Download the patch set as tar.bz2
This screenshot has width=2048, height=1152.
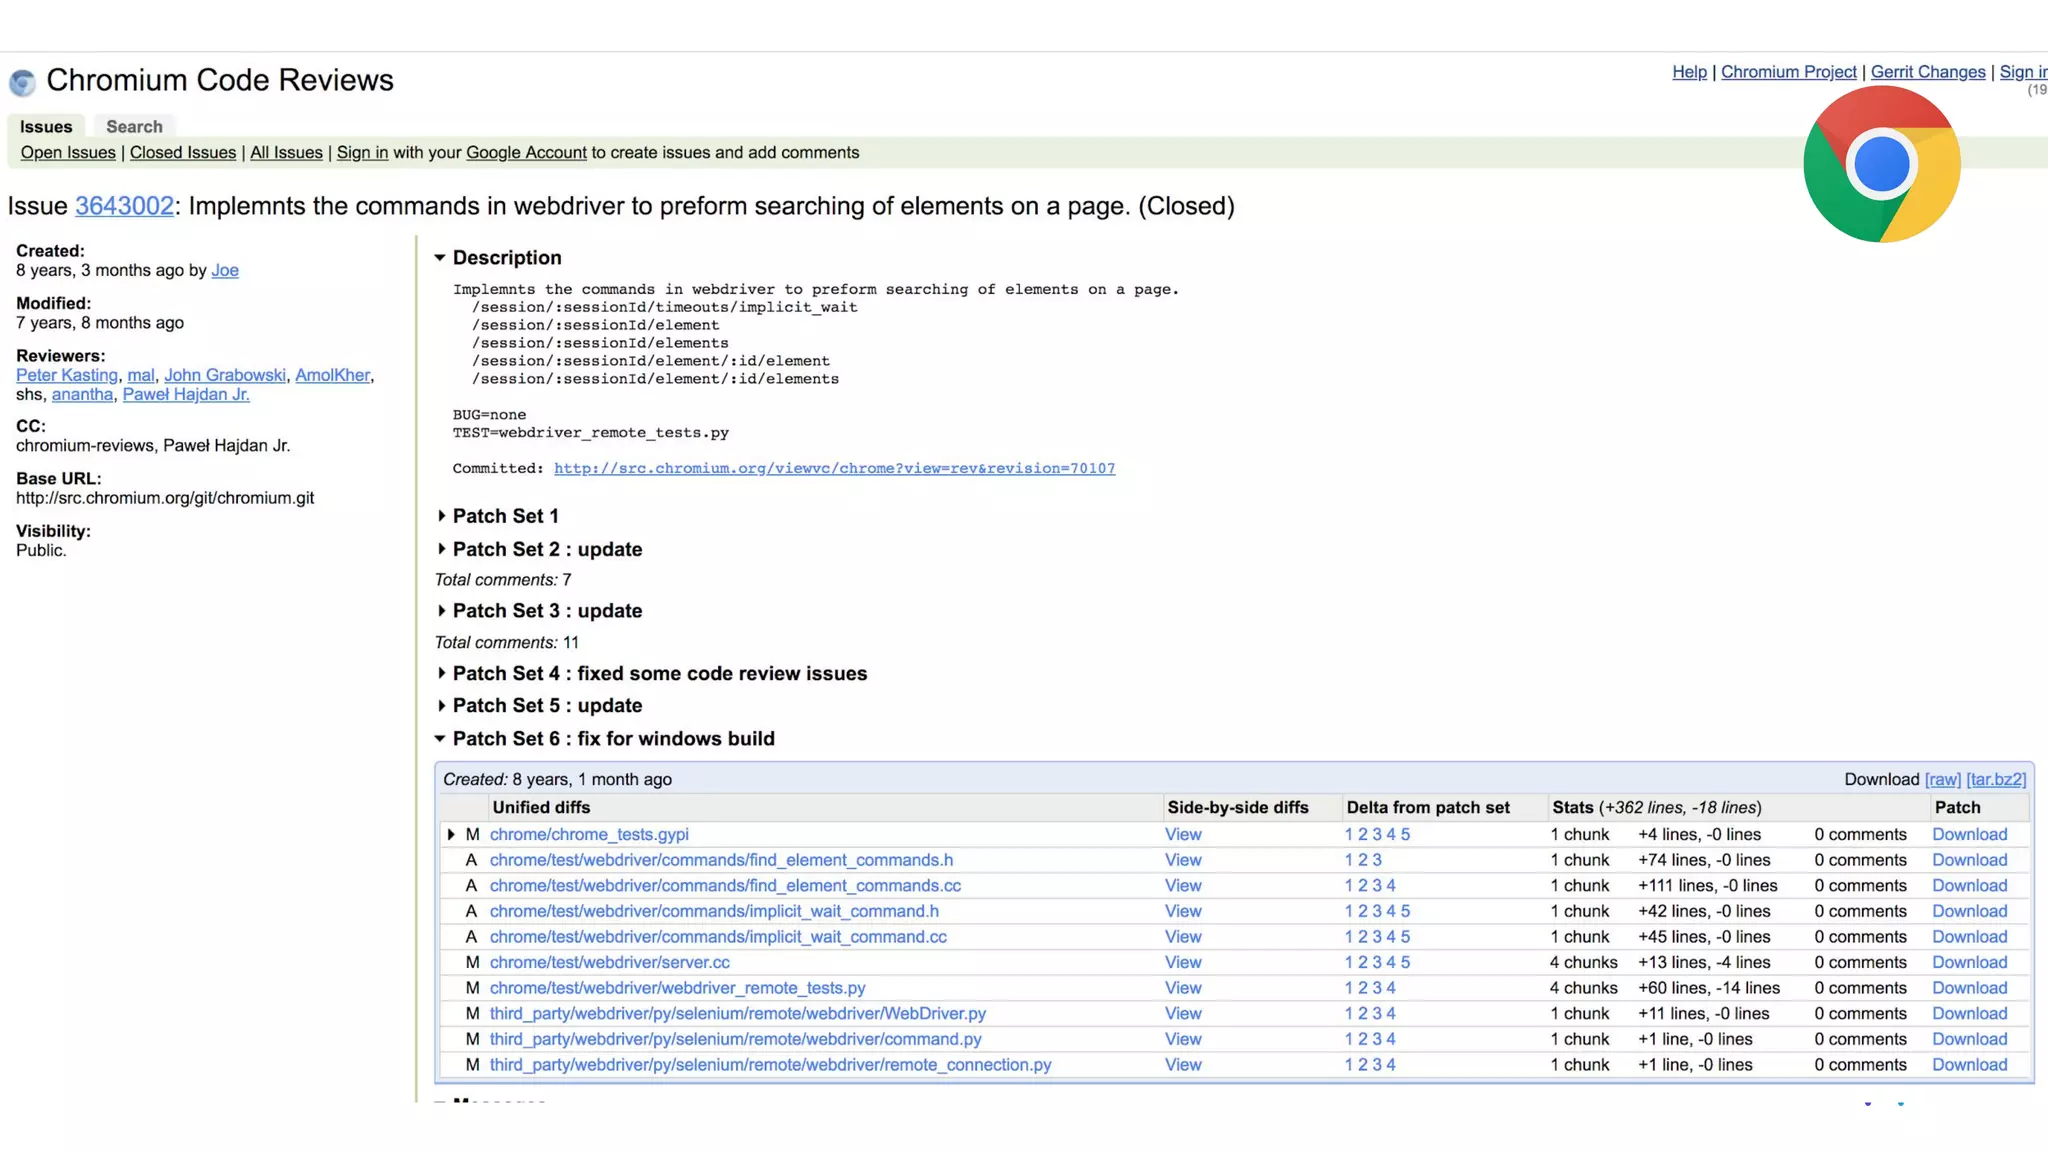pyautogui.click(x=1995, y=780)
